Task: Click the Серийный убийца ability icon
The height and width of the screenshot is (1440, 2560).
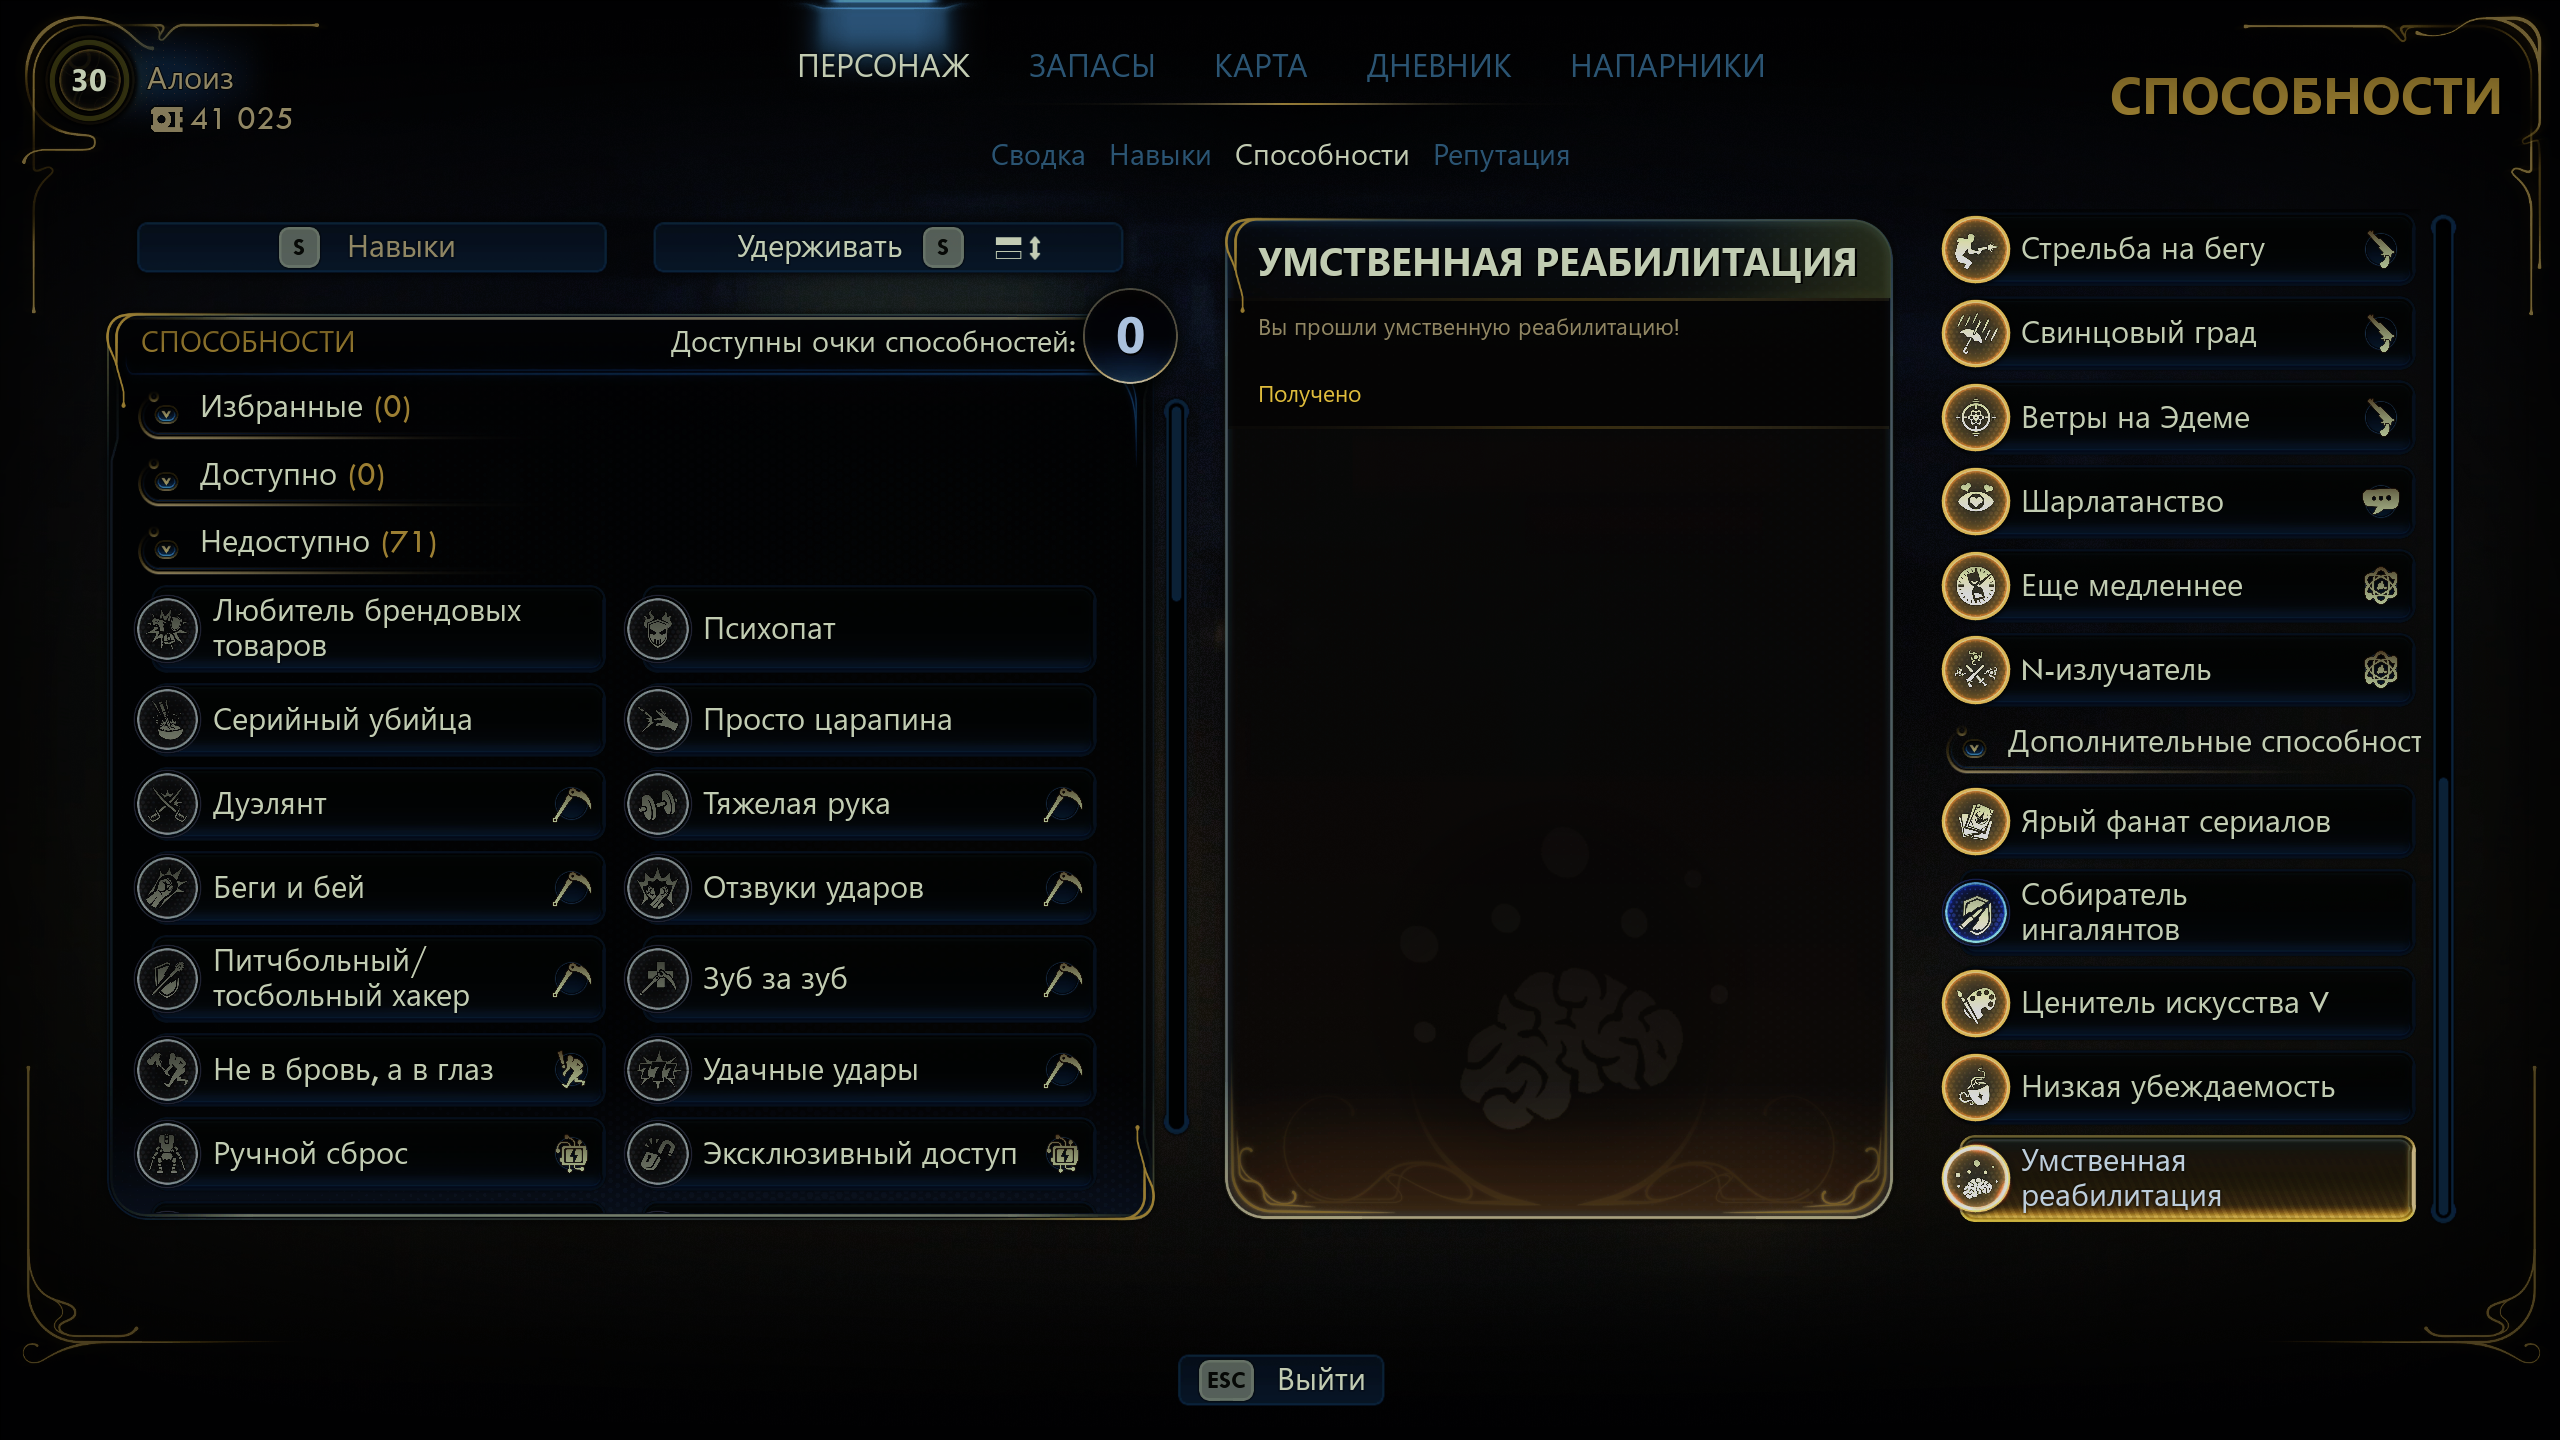Action: tap(168, 720)
